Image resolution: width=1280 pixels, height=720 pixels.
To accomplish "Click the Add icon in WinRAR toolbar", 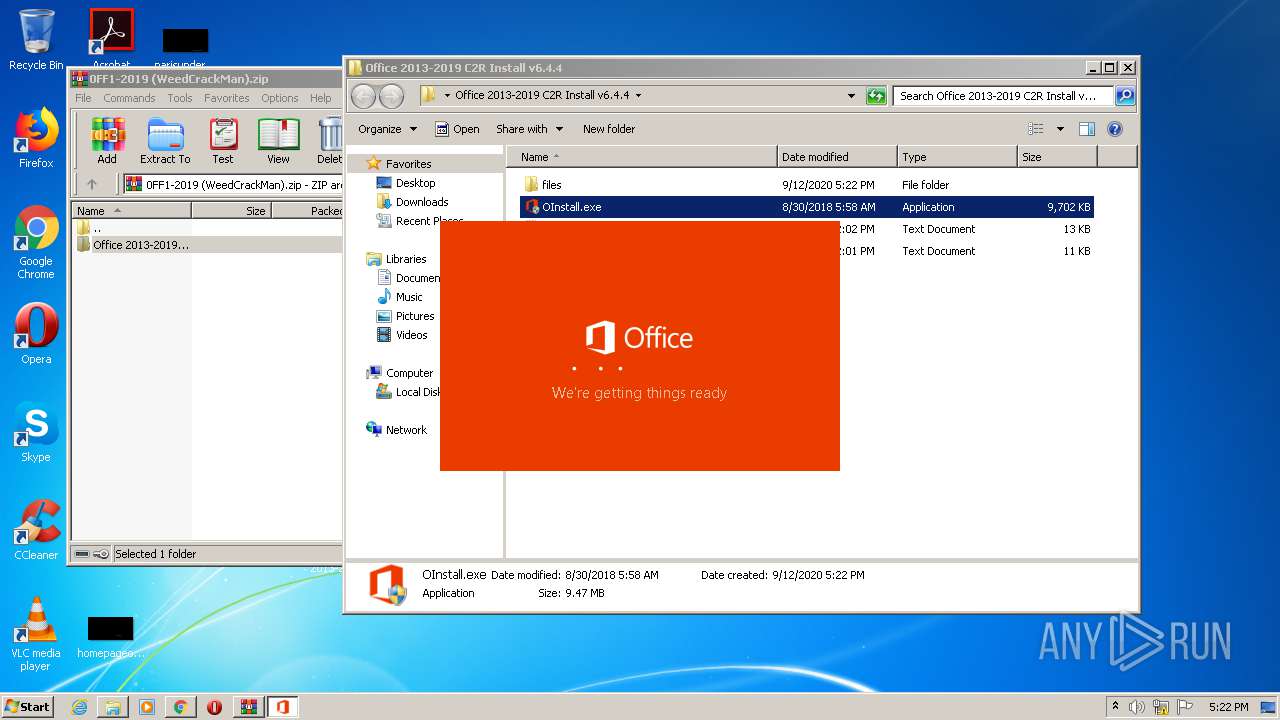I will pyautogui.click(x=107, y=140).
